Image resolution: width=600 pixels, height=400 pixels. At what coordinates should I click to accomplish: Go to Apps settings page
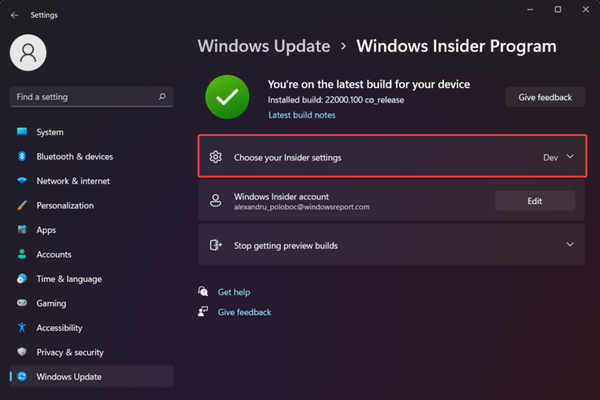click(46, 230)
